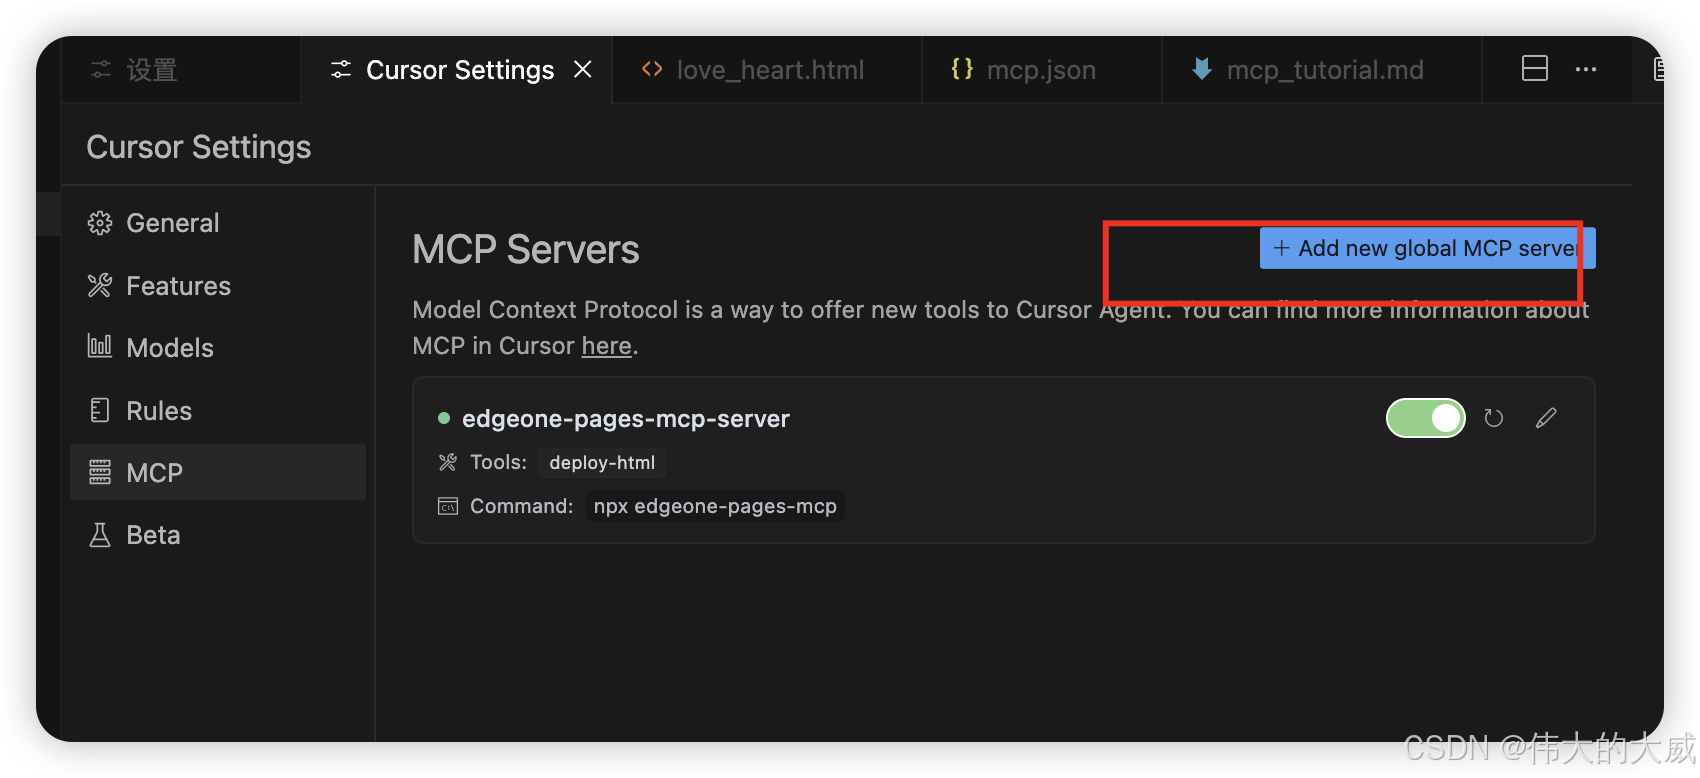The width and height of the screenshot is (1700, 778).
Task: Click the 'Tools:' label in server card
Action: [499, 462]
